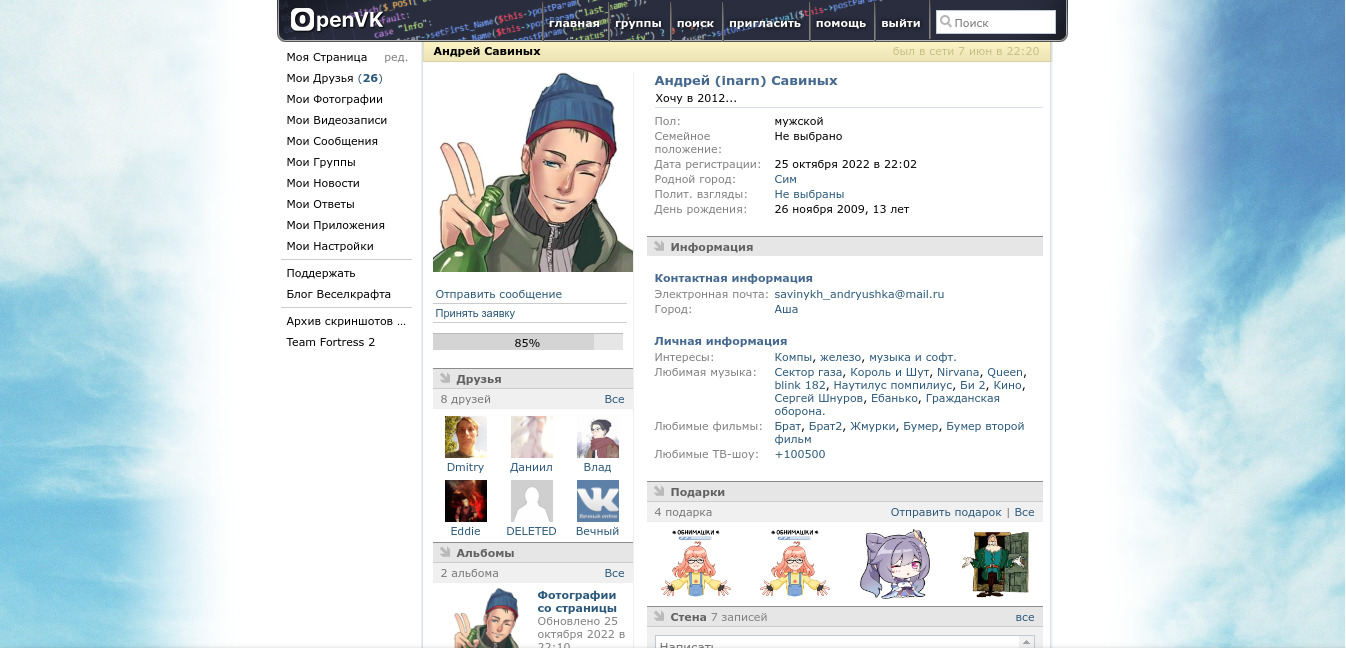Open Архив скриншотов sidebar link
The image size is (1346, 648).
point(346,321)
